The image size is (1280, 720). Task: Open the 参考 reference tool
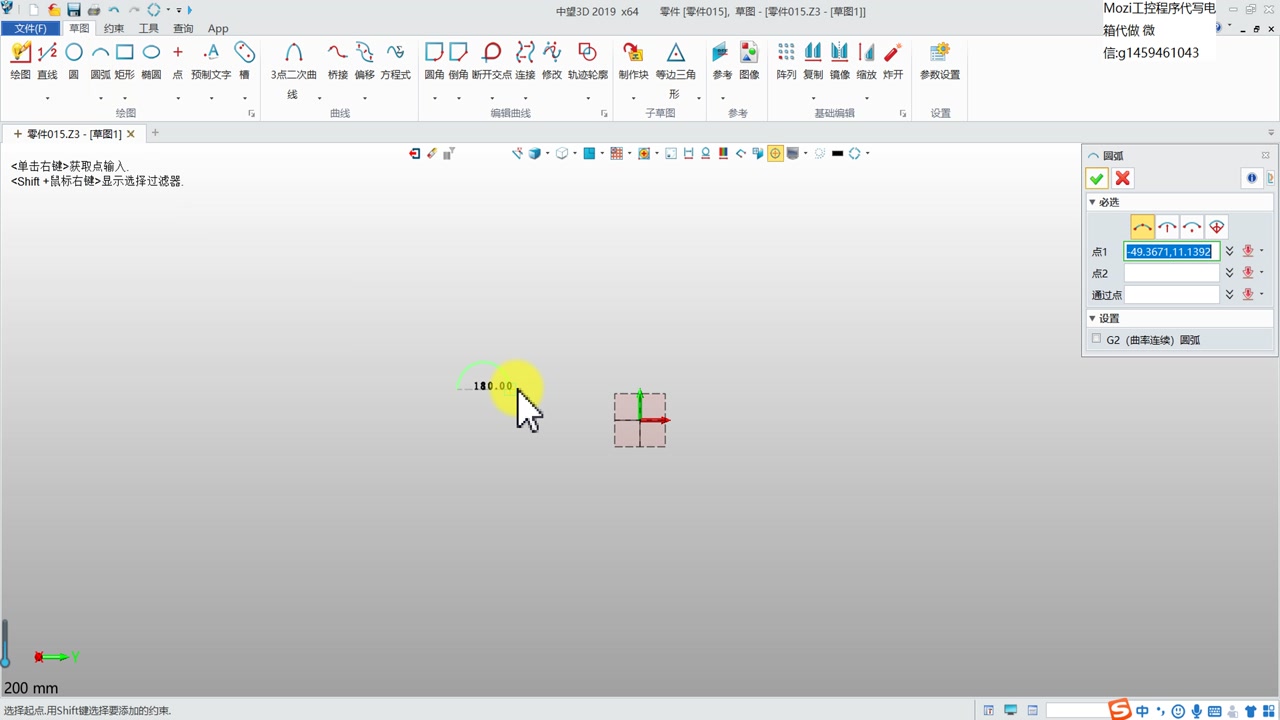[x=722, y=62]
